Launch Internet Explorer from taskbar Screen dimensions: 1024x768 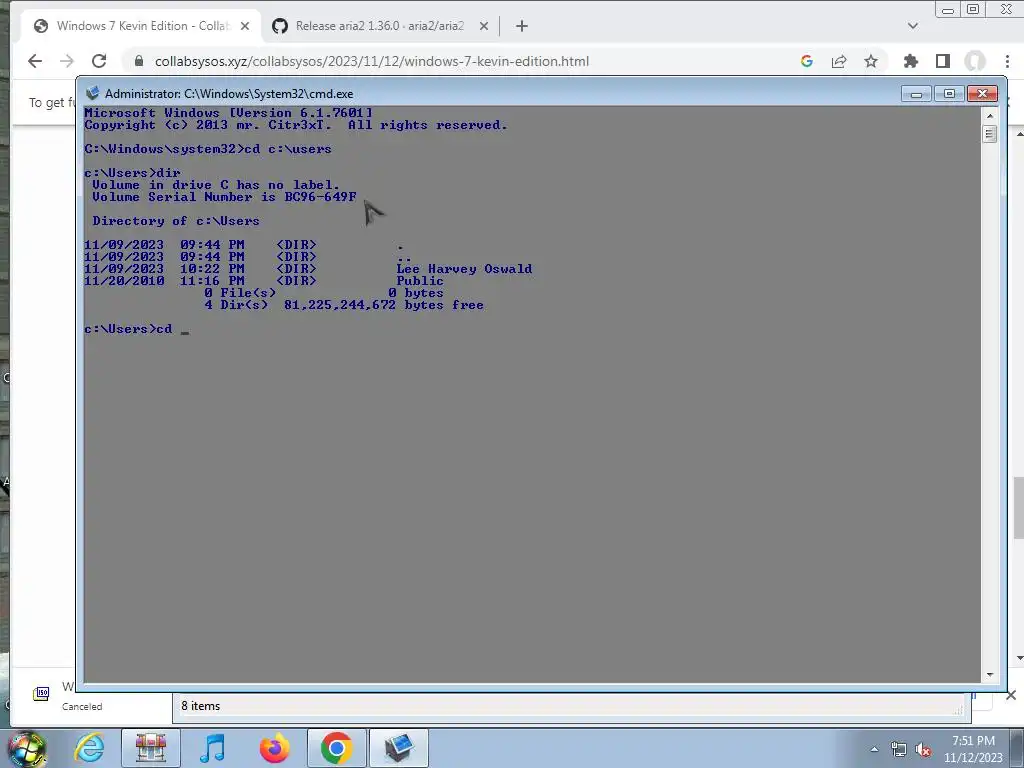(x=89, y=748)
